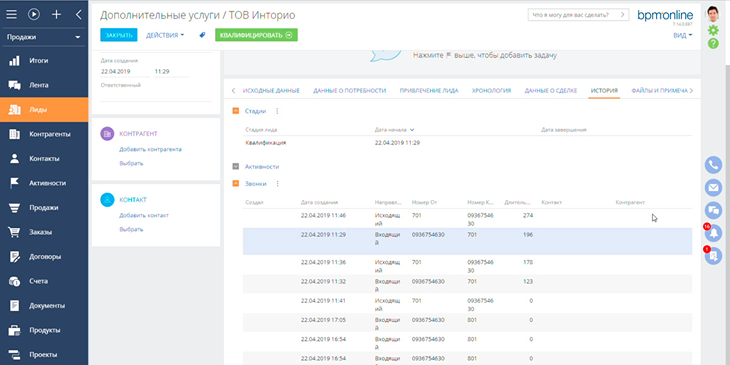
Task: Click the Добавить контрагента link
Action: (150, 149)
